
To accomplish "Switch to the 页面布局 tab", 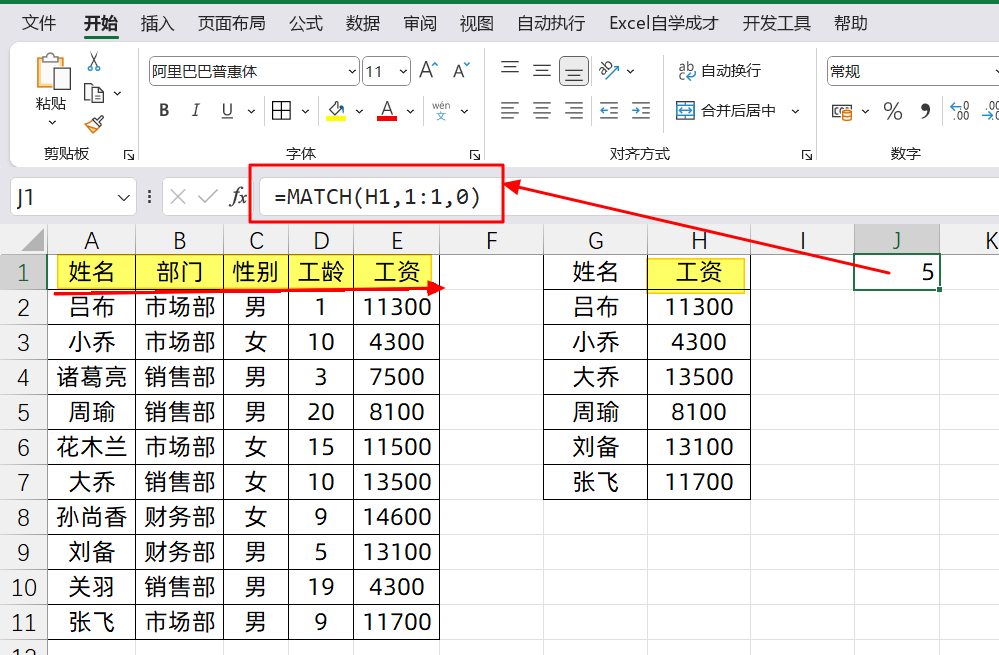I will [231, 24].
